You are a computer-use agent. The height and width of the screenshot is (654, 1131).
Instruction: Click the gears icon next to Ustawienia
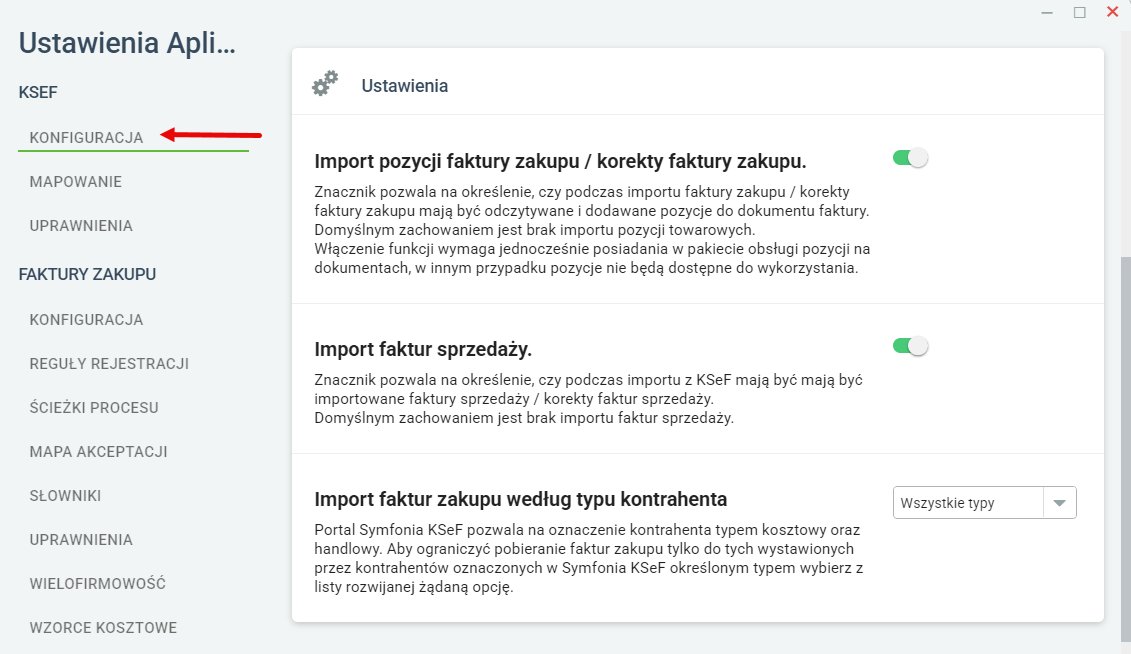point(325,84)
